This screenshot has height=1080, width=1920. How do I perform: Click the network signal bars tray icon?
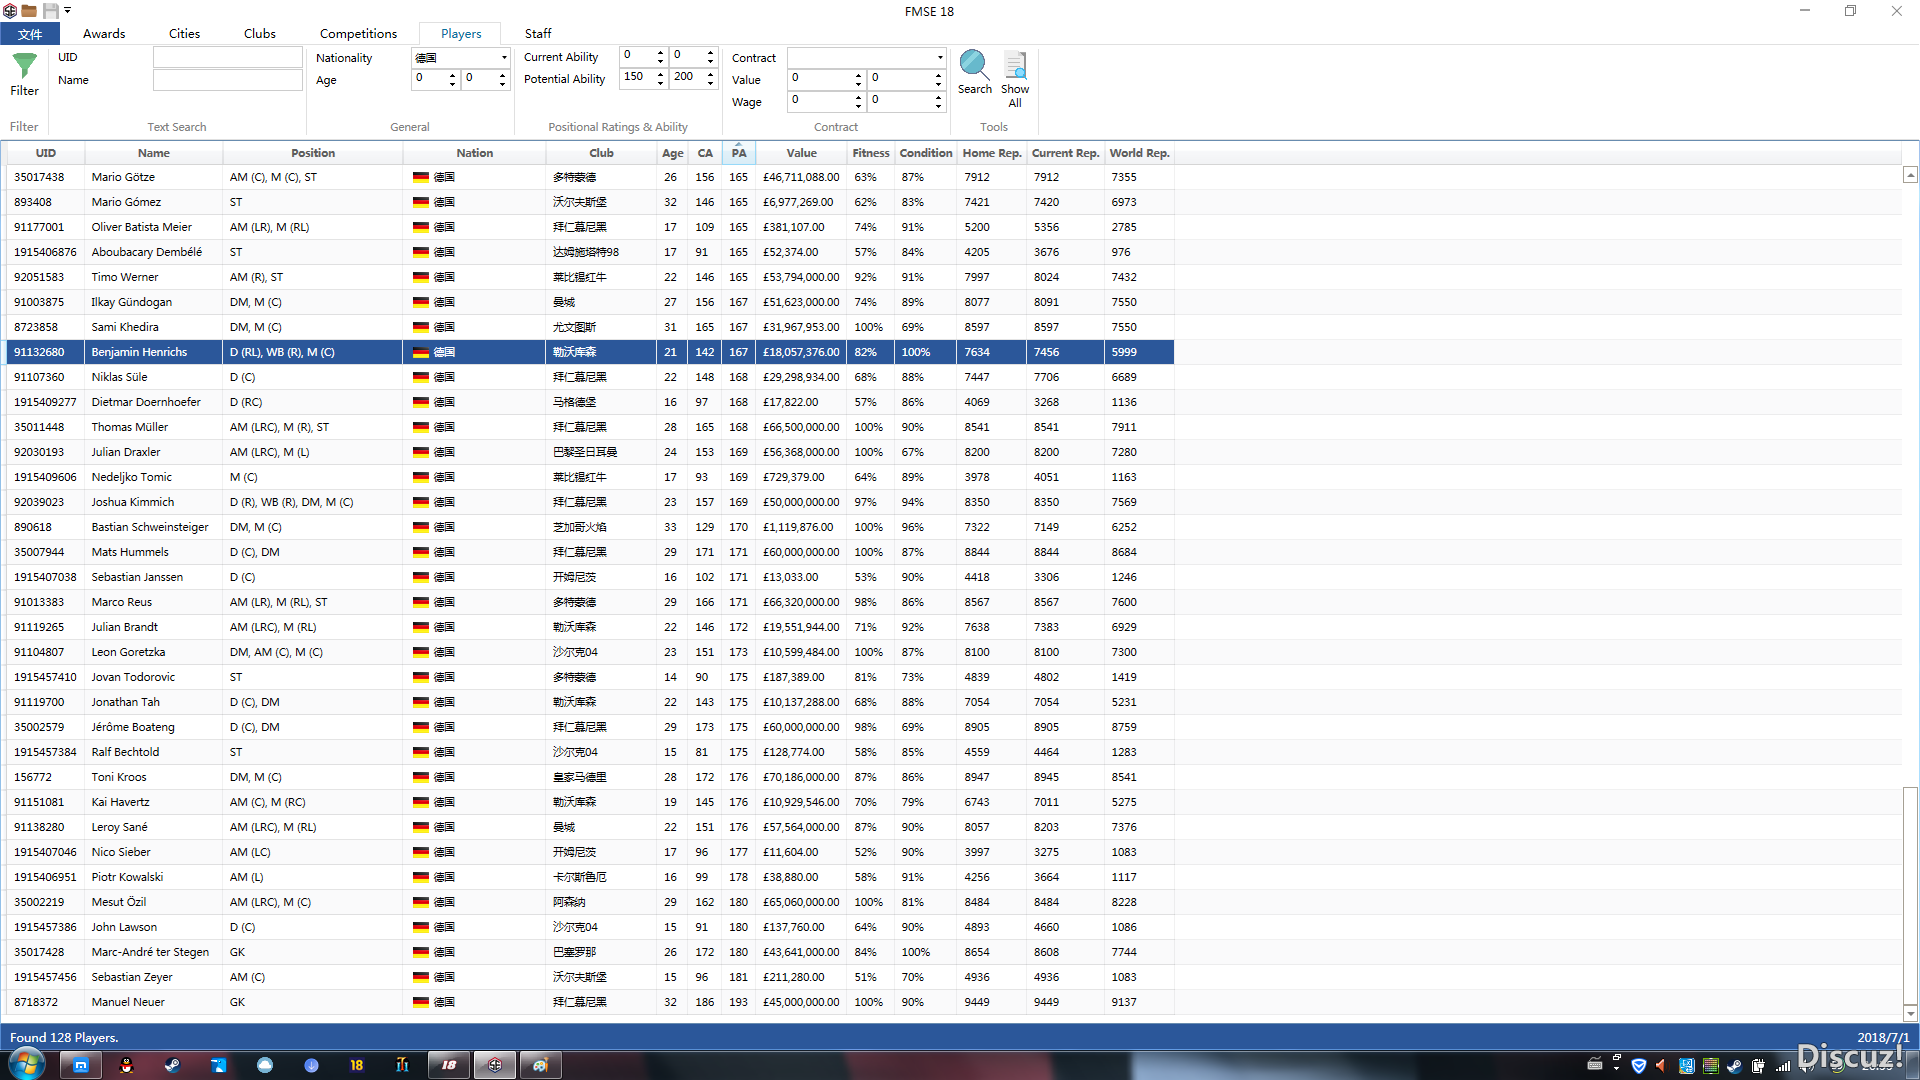[x=1782, y=1066]
